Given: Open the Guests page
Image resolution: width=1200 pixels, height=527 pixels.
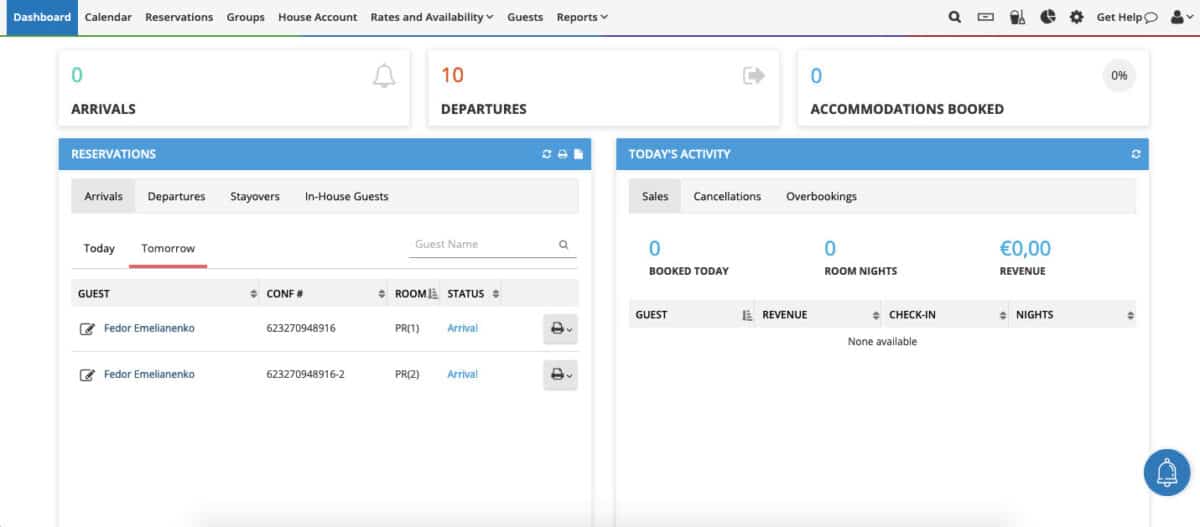Looking at the screenshot, I should click(x=525, y=17).
